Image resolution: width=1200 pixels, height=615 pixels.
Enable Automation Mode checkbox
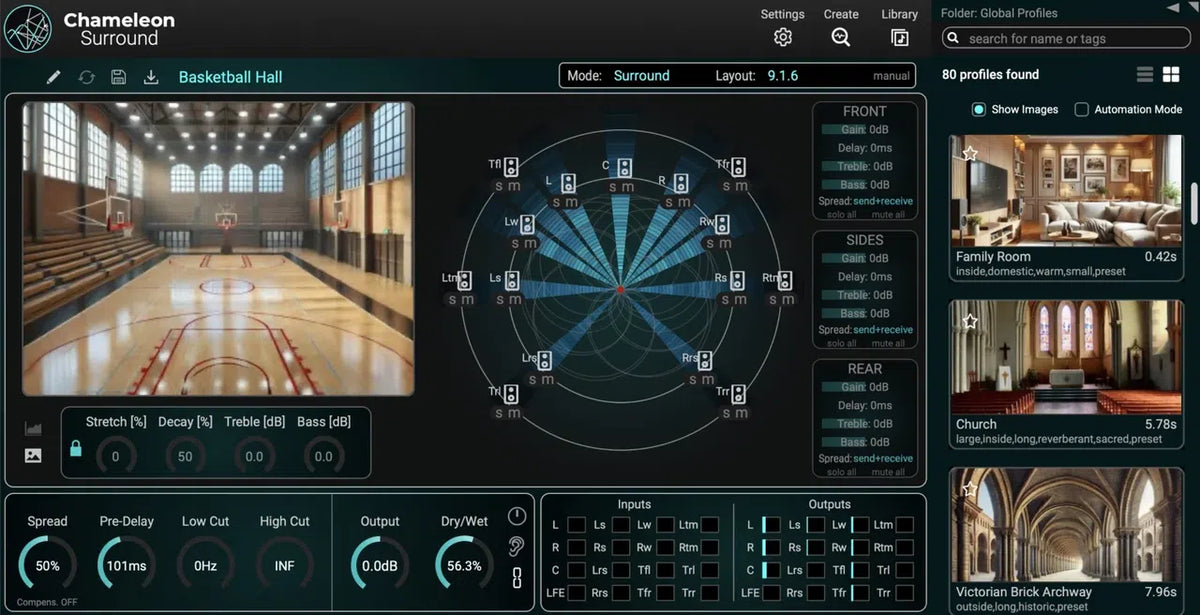pos(1083,109)
